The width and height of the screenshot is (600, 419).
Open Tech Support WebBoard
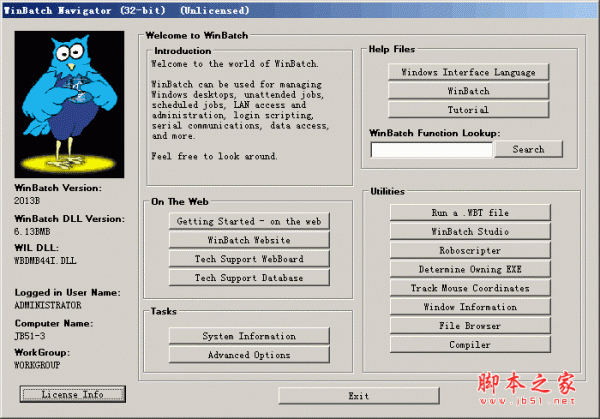pyautogui.click(x=249, y=259)
